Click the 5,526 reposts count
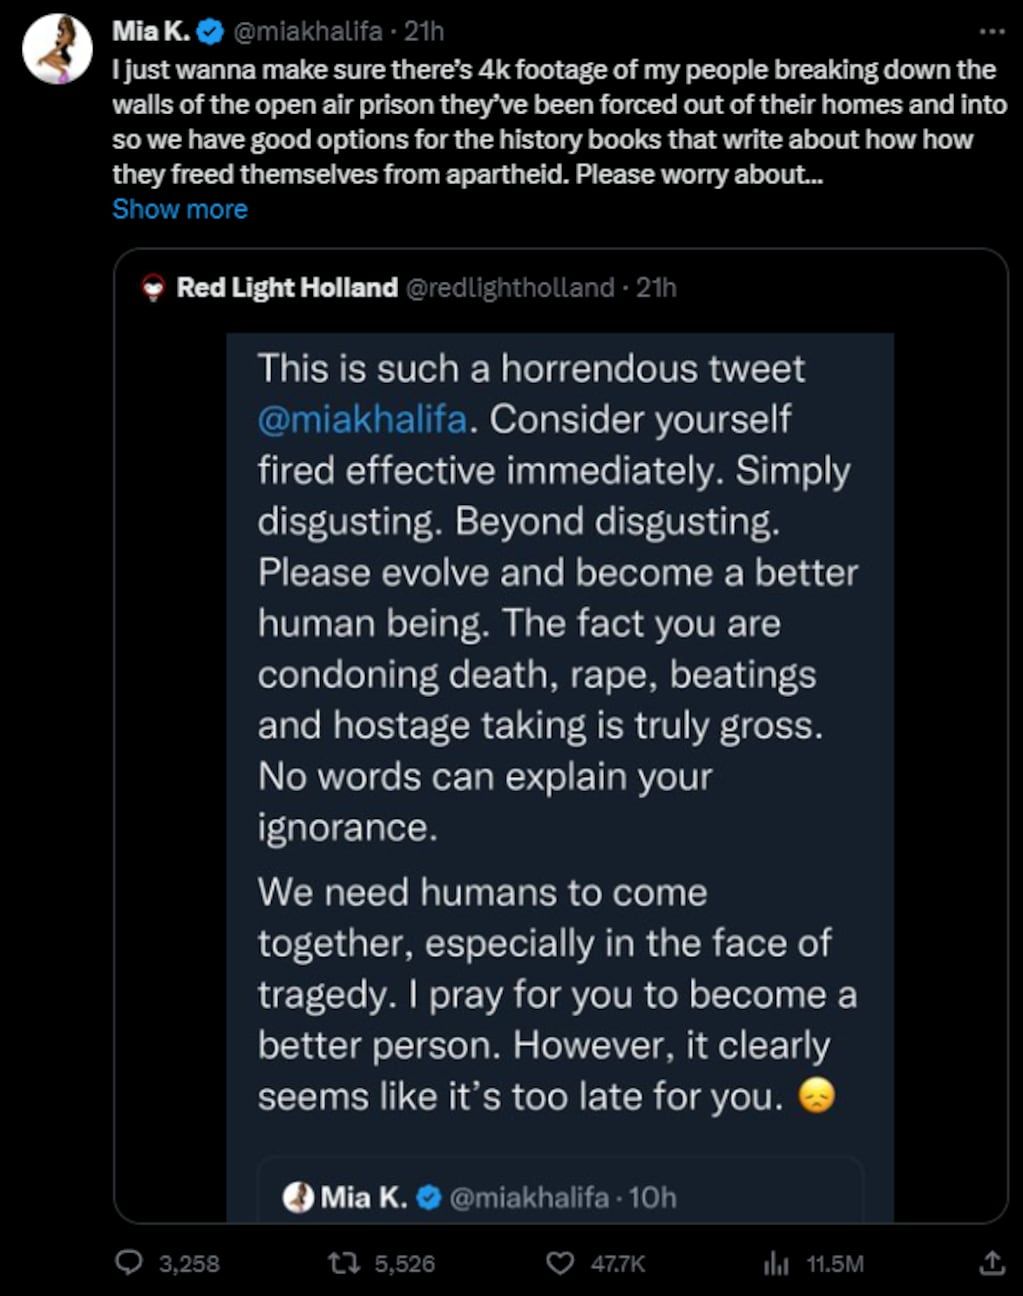Screen dimensions: 1023x1296 tap(404, 1264)
